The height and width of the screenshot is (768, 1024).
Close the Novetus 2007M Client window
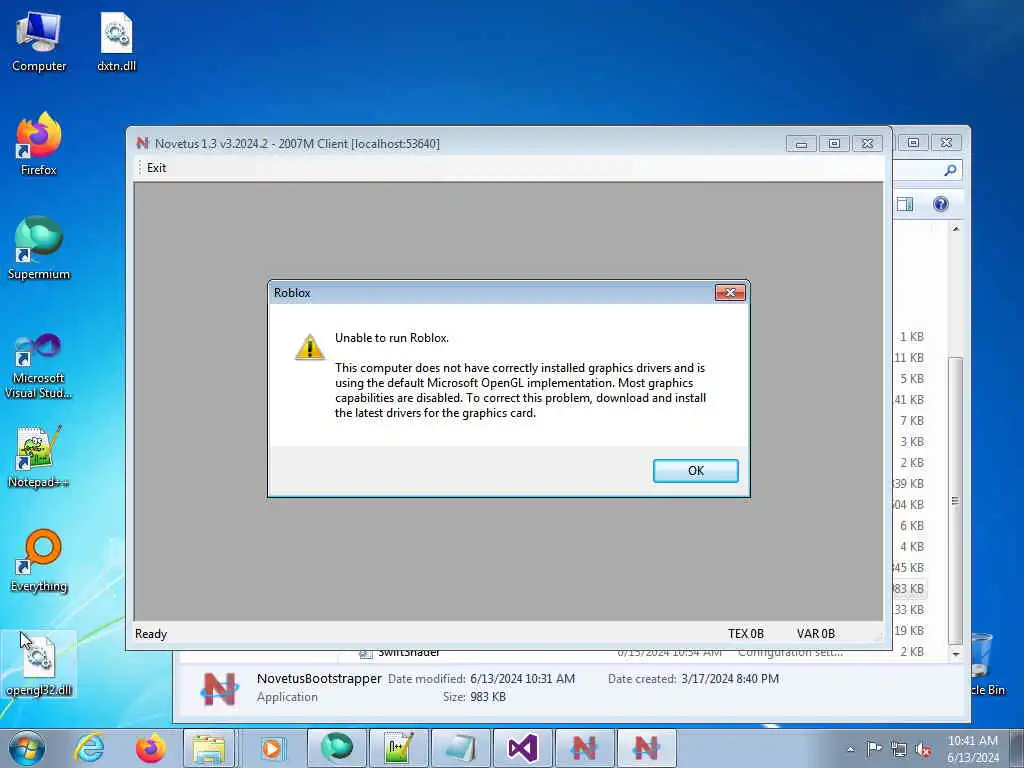point(867,143)
